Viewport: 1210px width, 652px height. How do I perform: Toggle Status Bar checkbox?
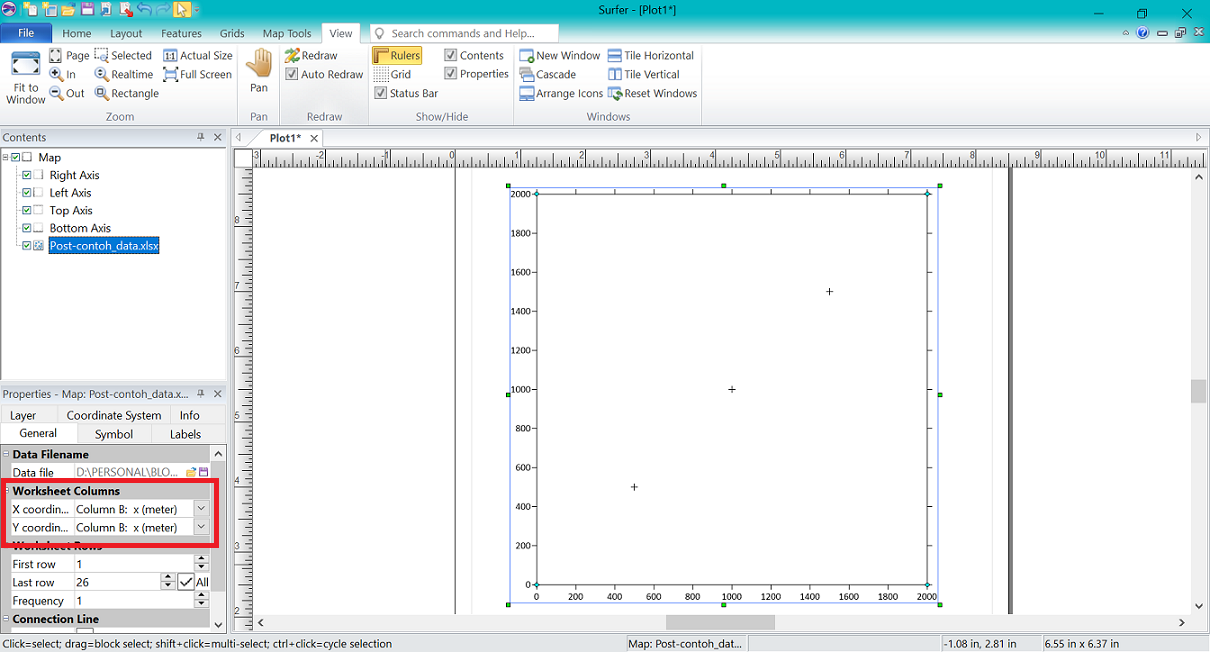click(x=381, y=93)
